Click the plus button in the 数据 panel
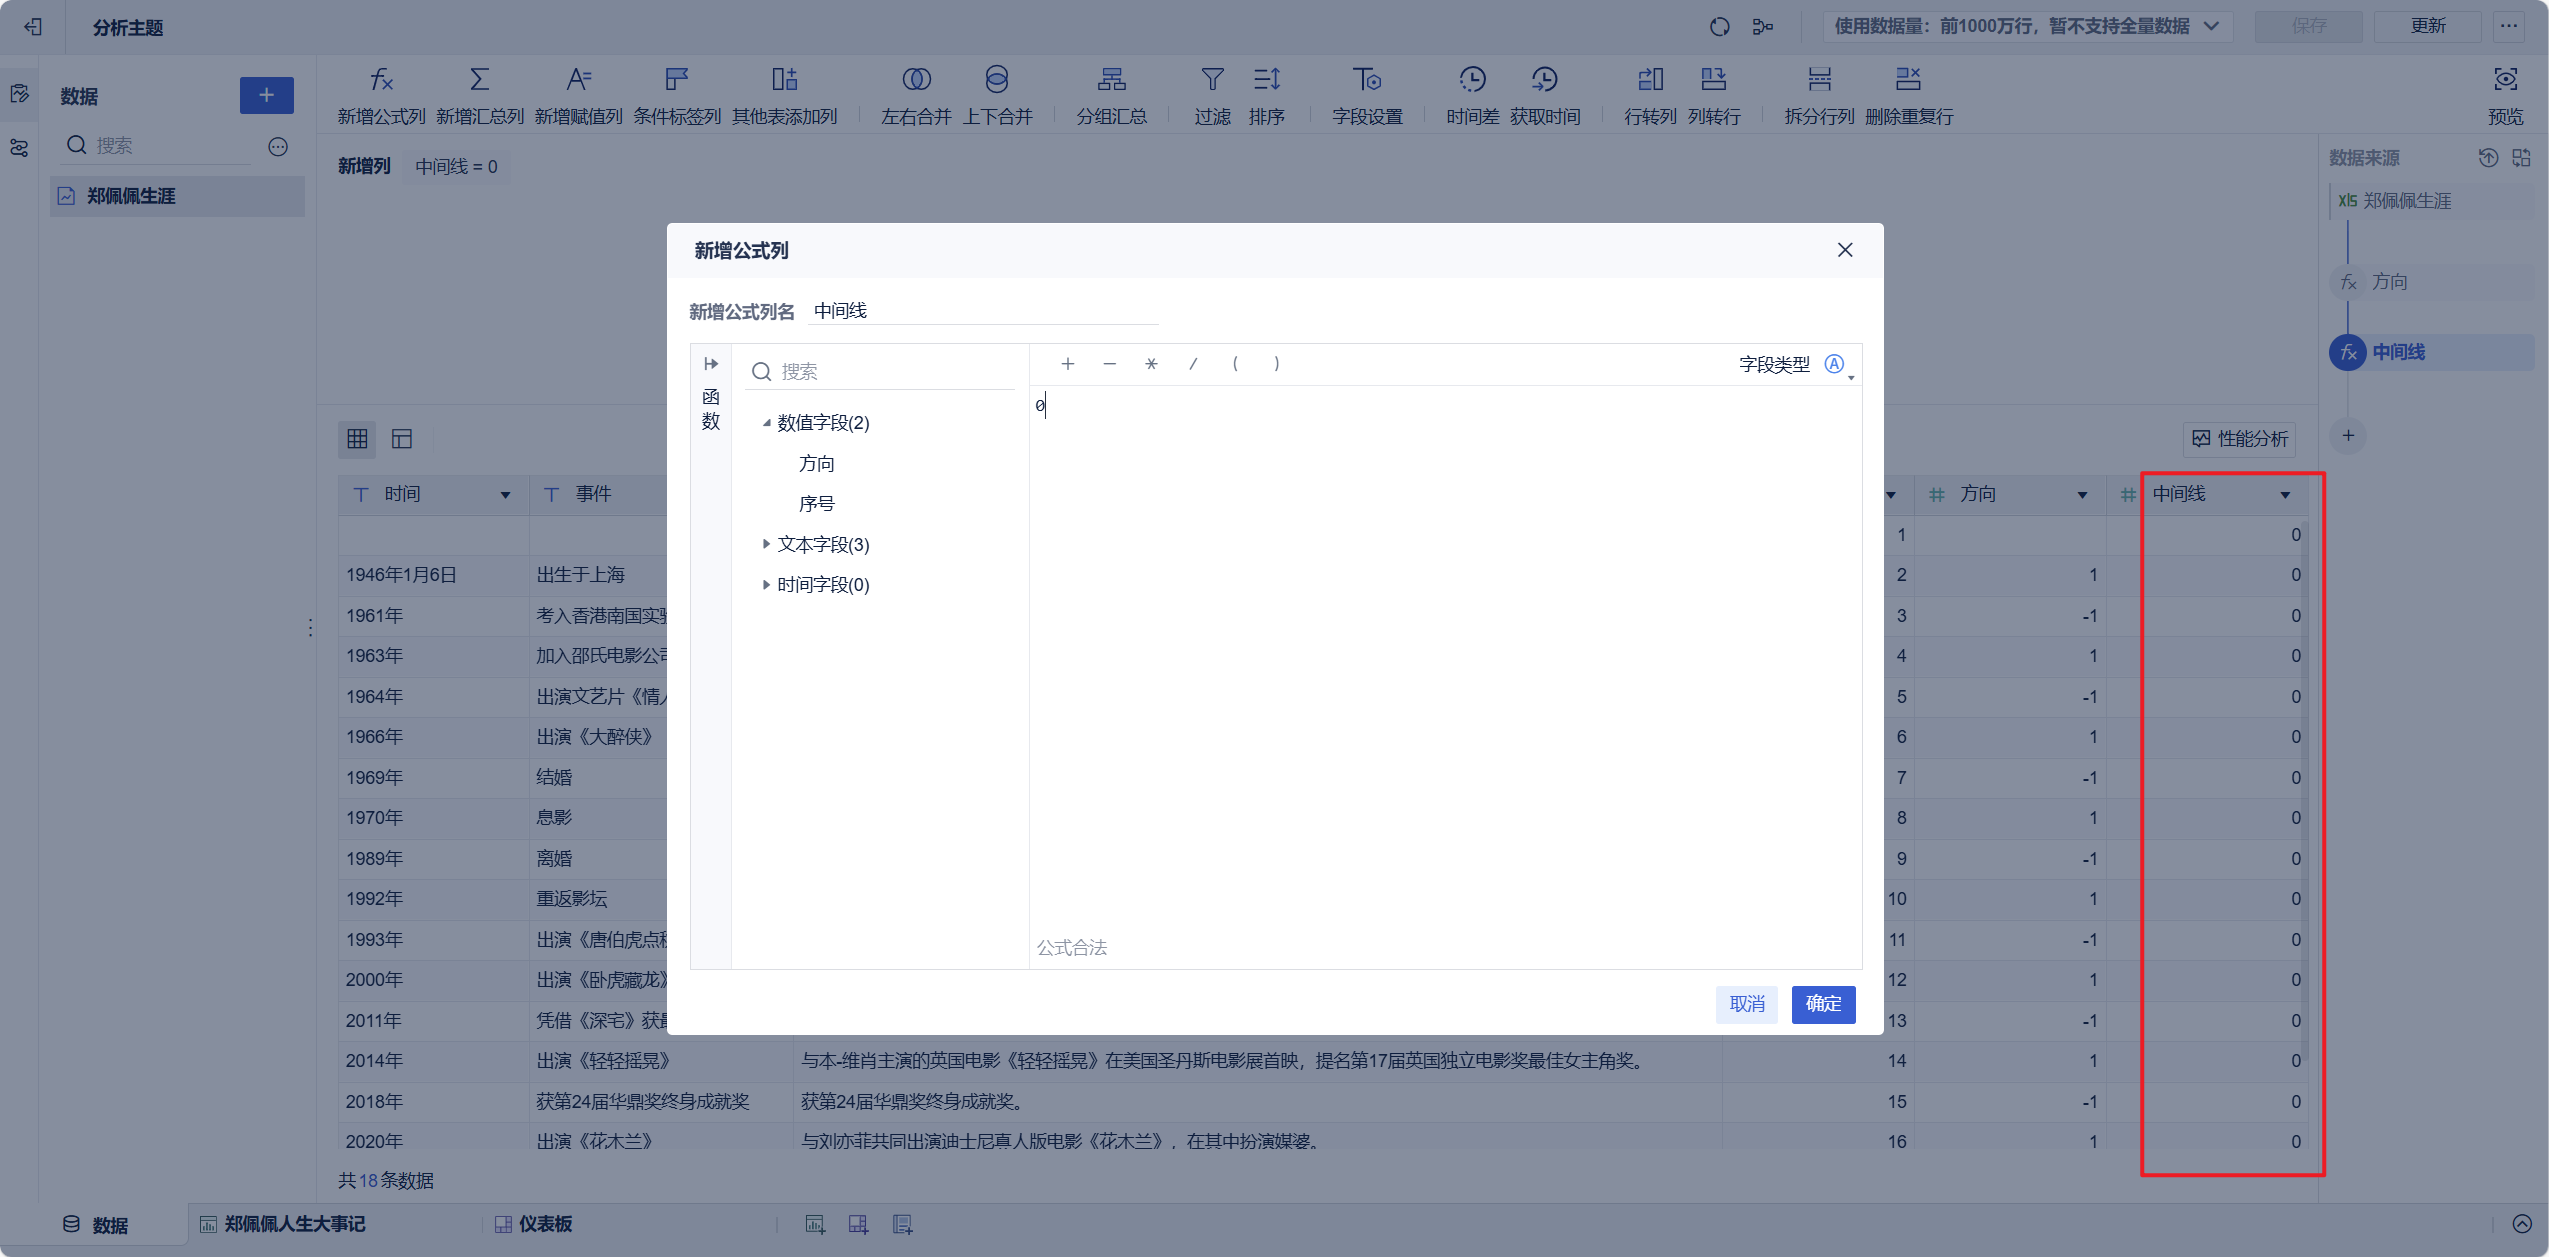This screenshot has height=1257, width=2549. pos(266,95)
